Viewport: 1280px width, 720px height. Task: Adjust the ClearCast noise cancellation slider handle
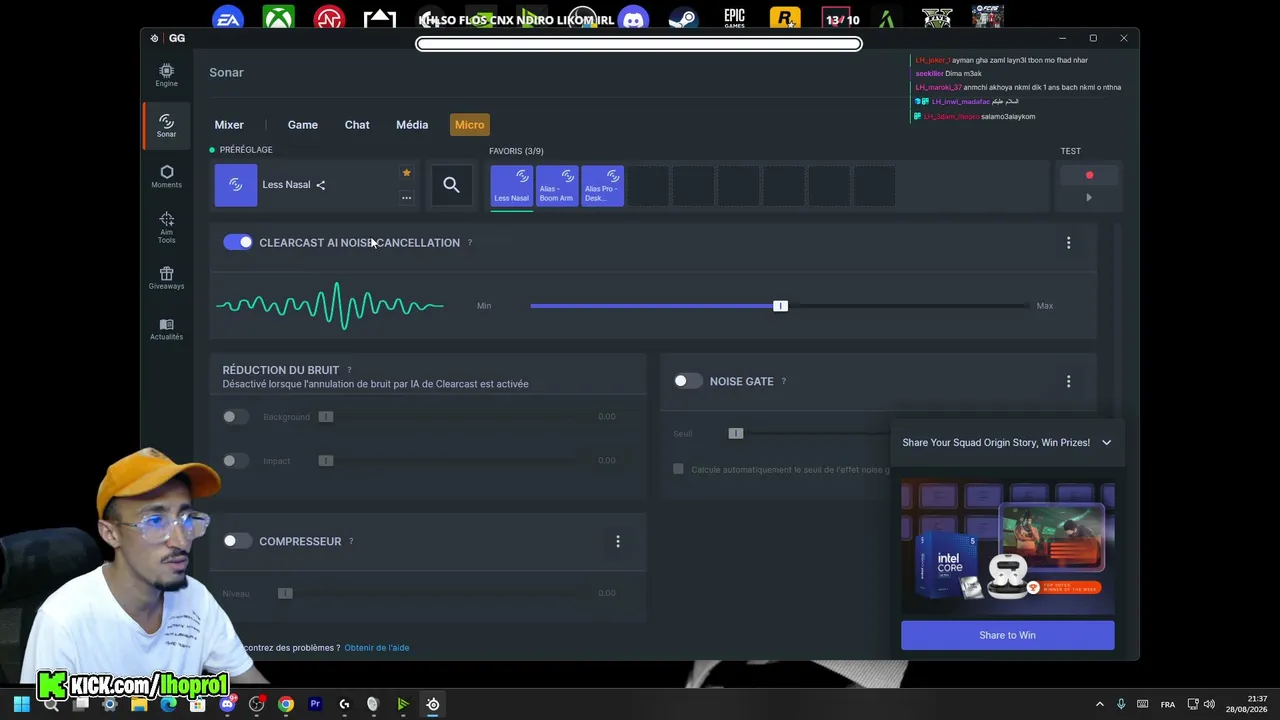[780, 306]
